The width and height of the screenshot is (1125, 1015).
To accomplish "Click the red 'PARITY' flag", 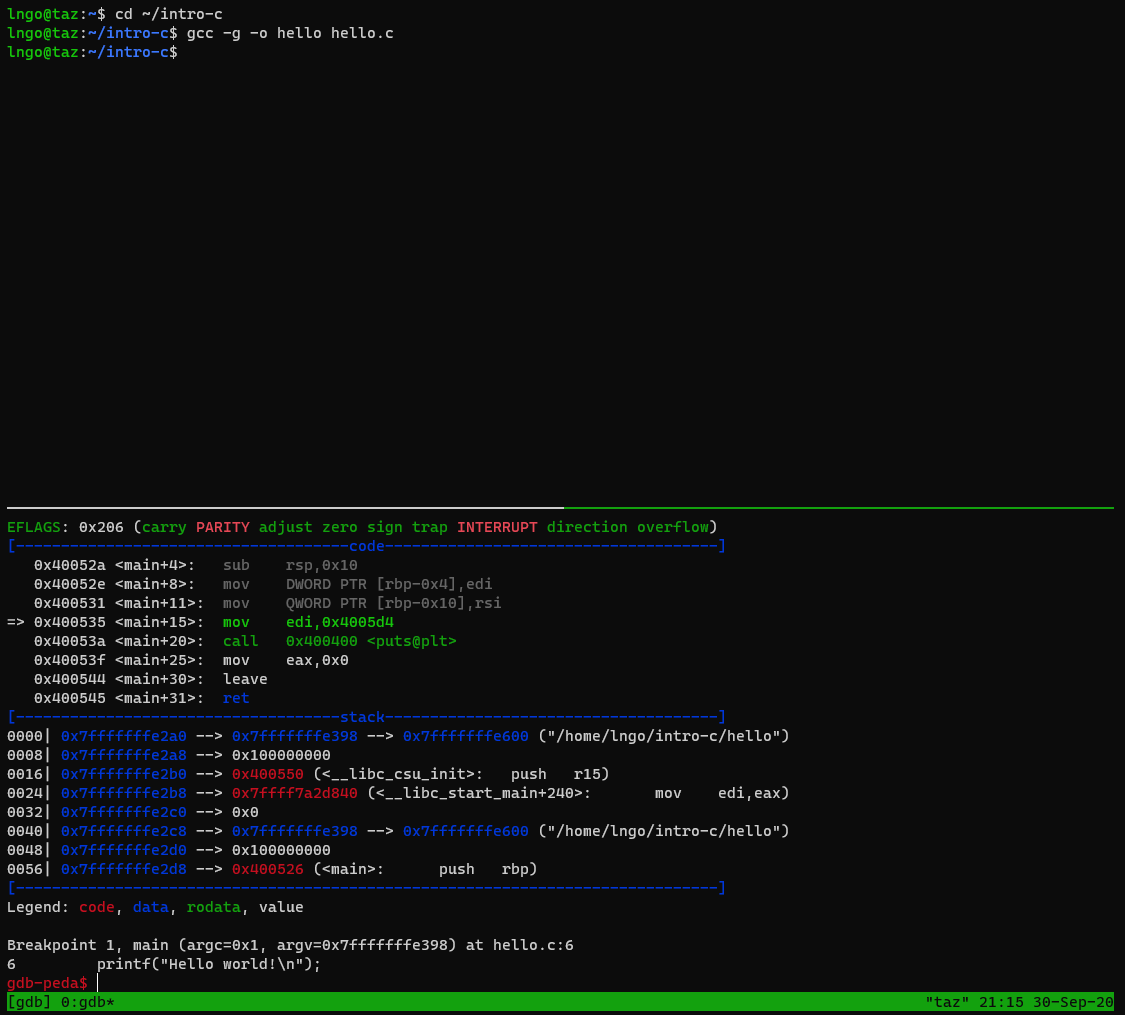I will click(222, 527).
